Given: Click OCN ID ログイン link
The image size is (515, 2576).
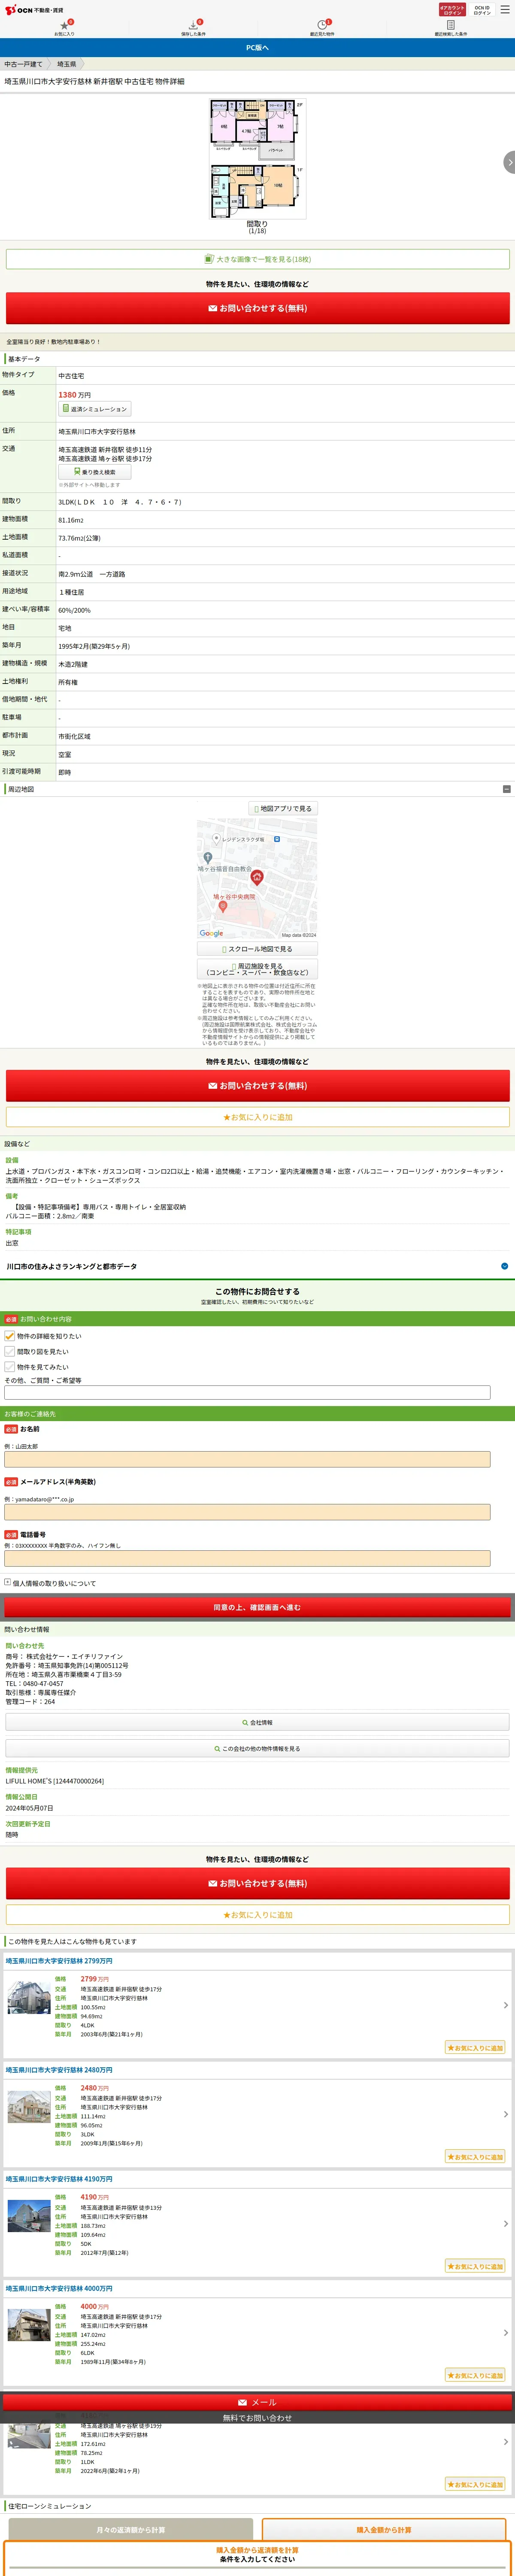Looking at the screenshot, I should point(482,9).
